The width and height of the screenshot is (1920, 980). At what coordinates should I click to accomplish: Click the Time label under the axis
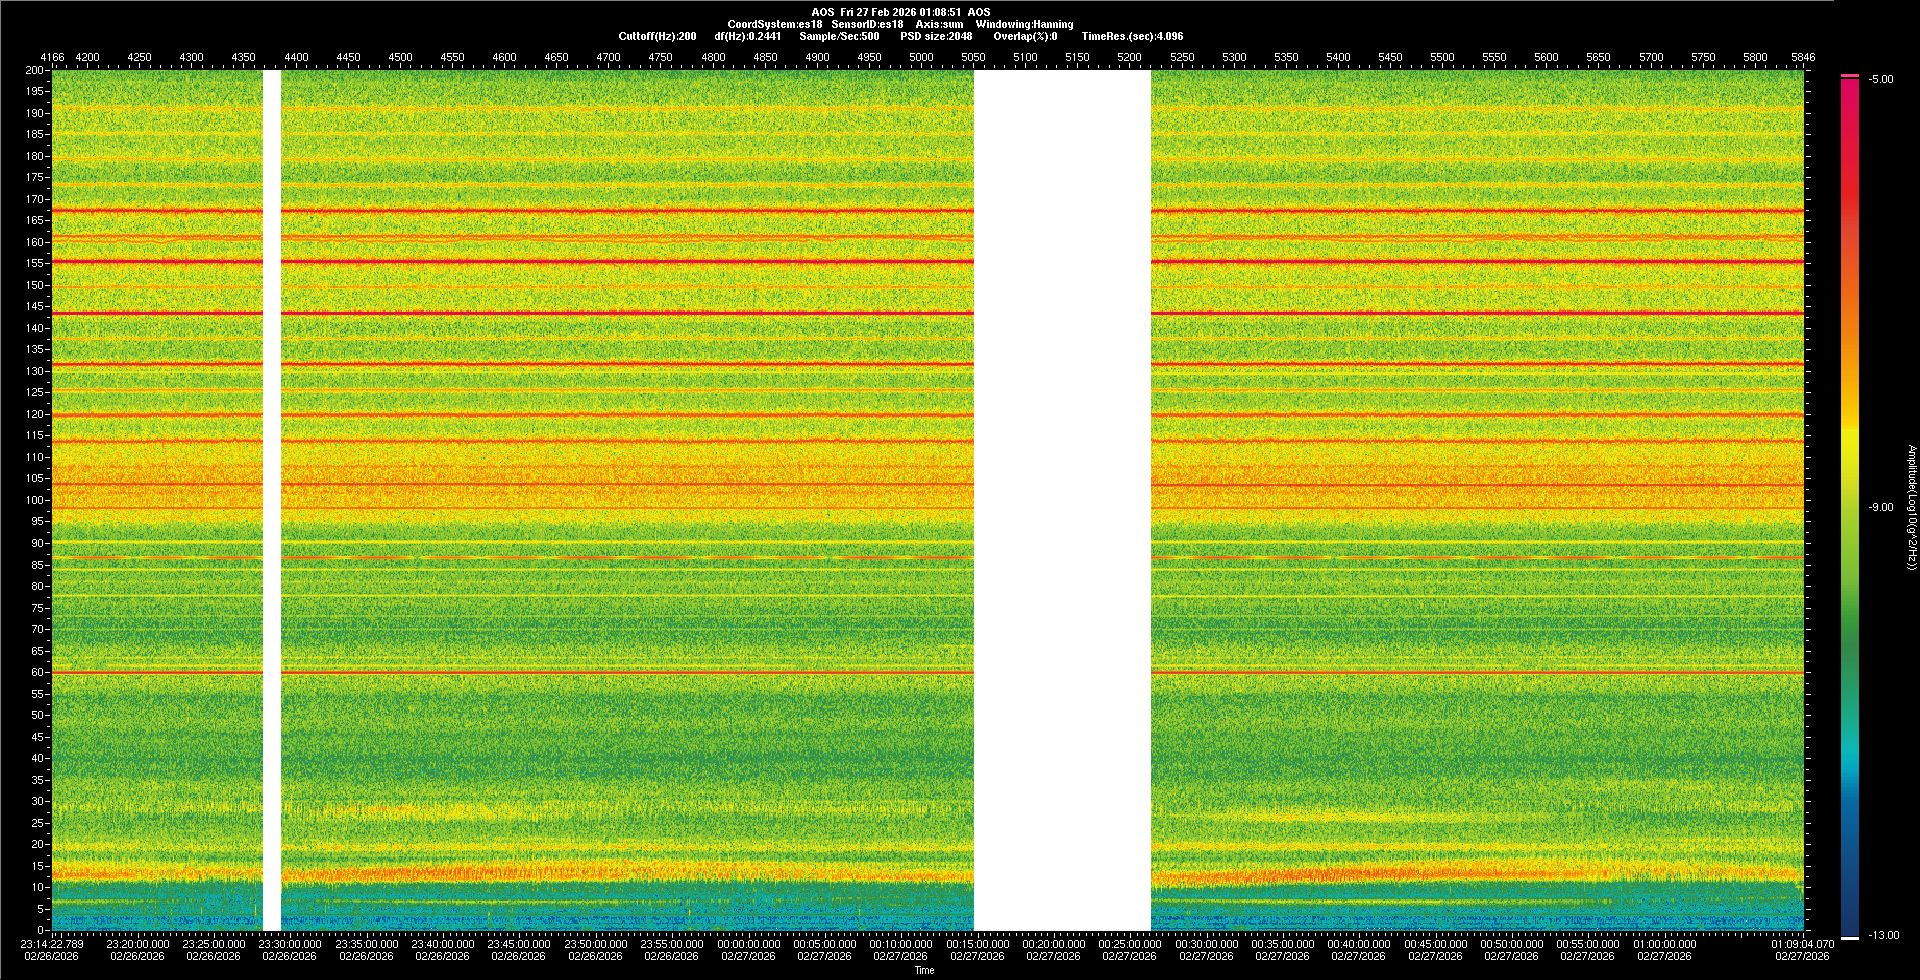[924, 970]
